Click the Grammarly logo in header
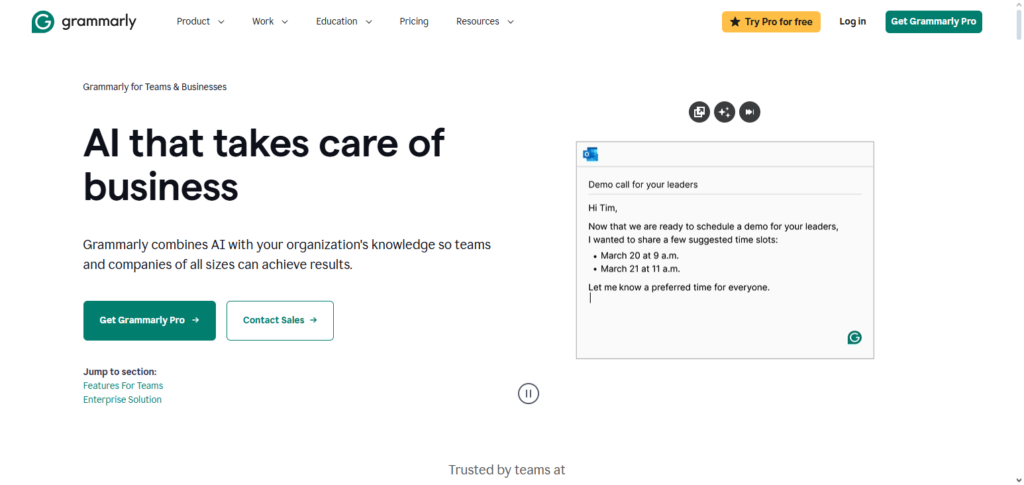Image resolution: width=1024 pixels, height=485 pixels. click(x=84, y=22)
